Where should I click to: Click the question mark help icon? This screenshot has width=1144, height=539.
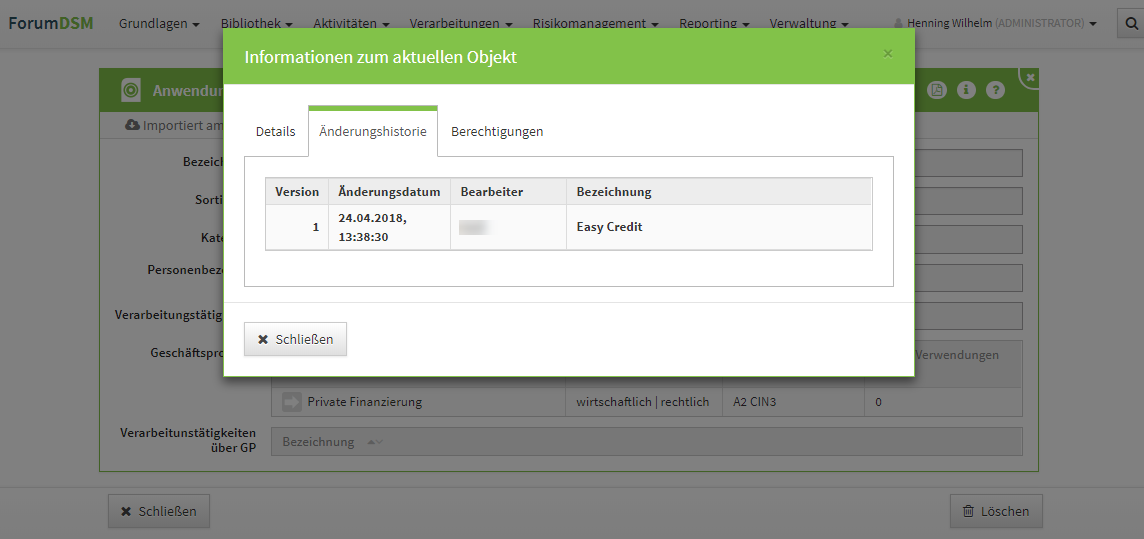[994, 90]
